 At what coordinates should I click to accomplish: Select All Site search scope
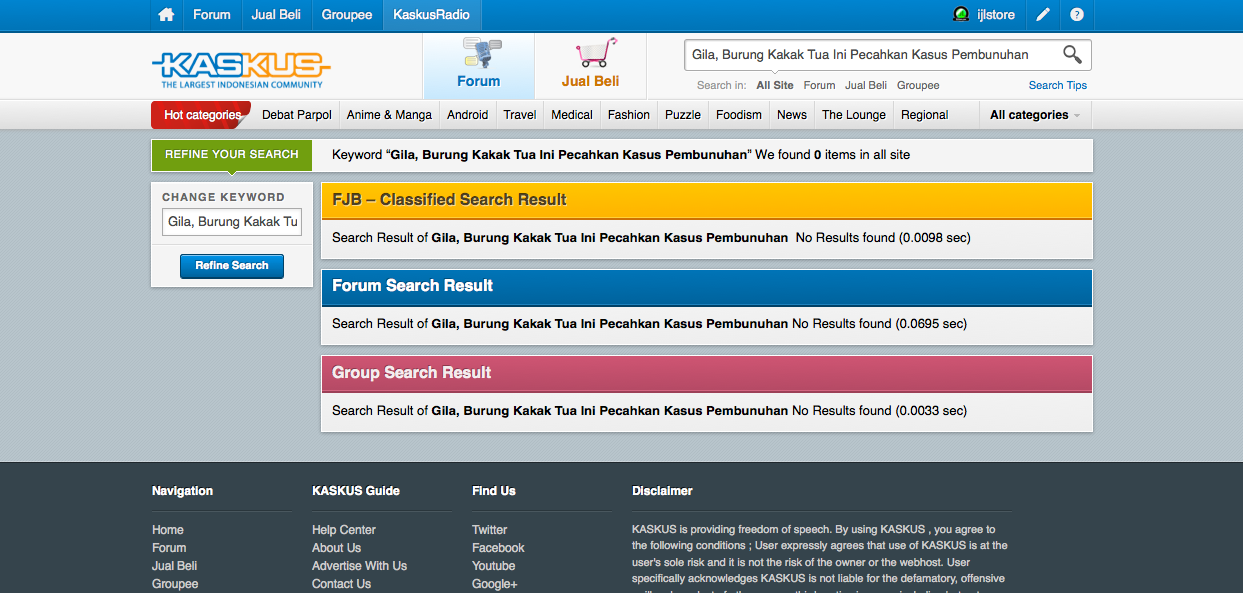point(775,86)
